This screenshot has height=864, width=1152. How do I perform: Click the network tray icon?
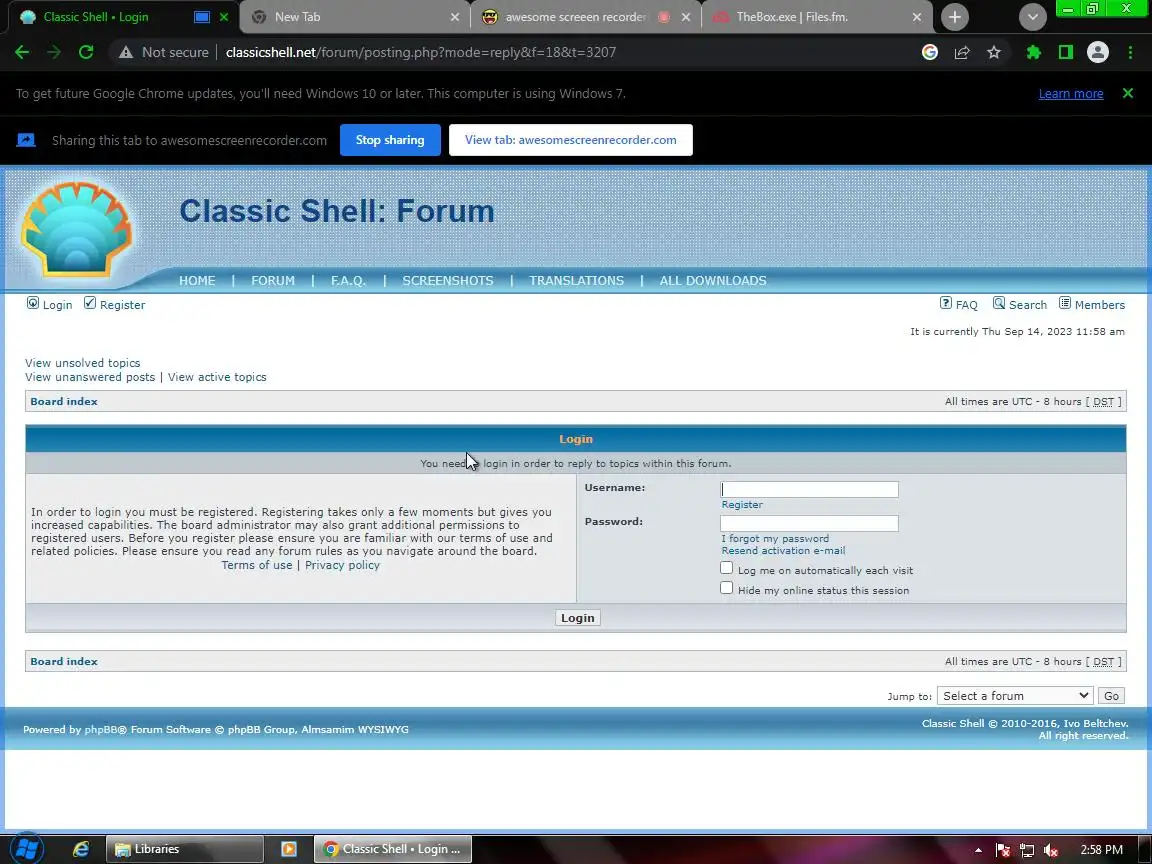1026,850
